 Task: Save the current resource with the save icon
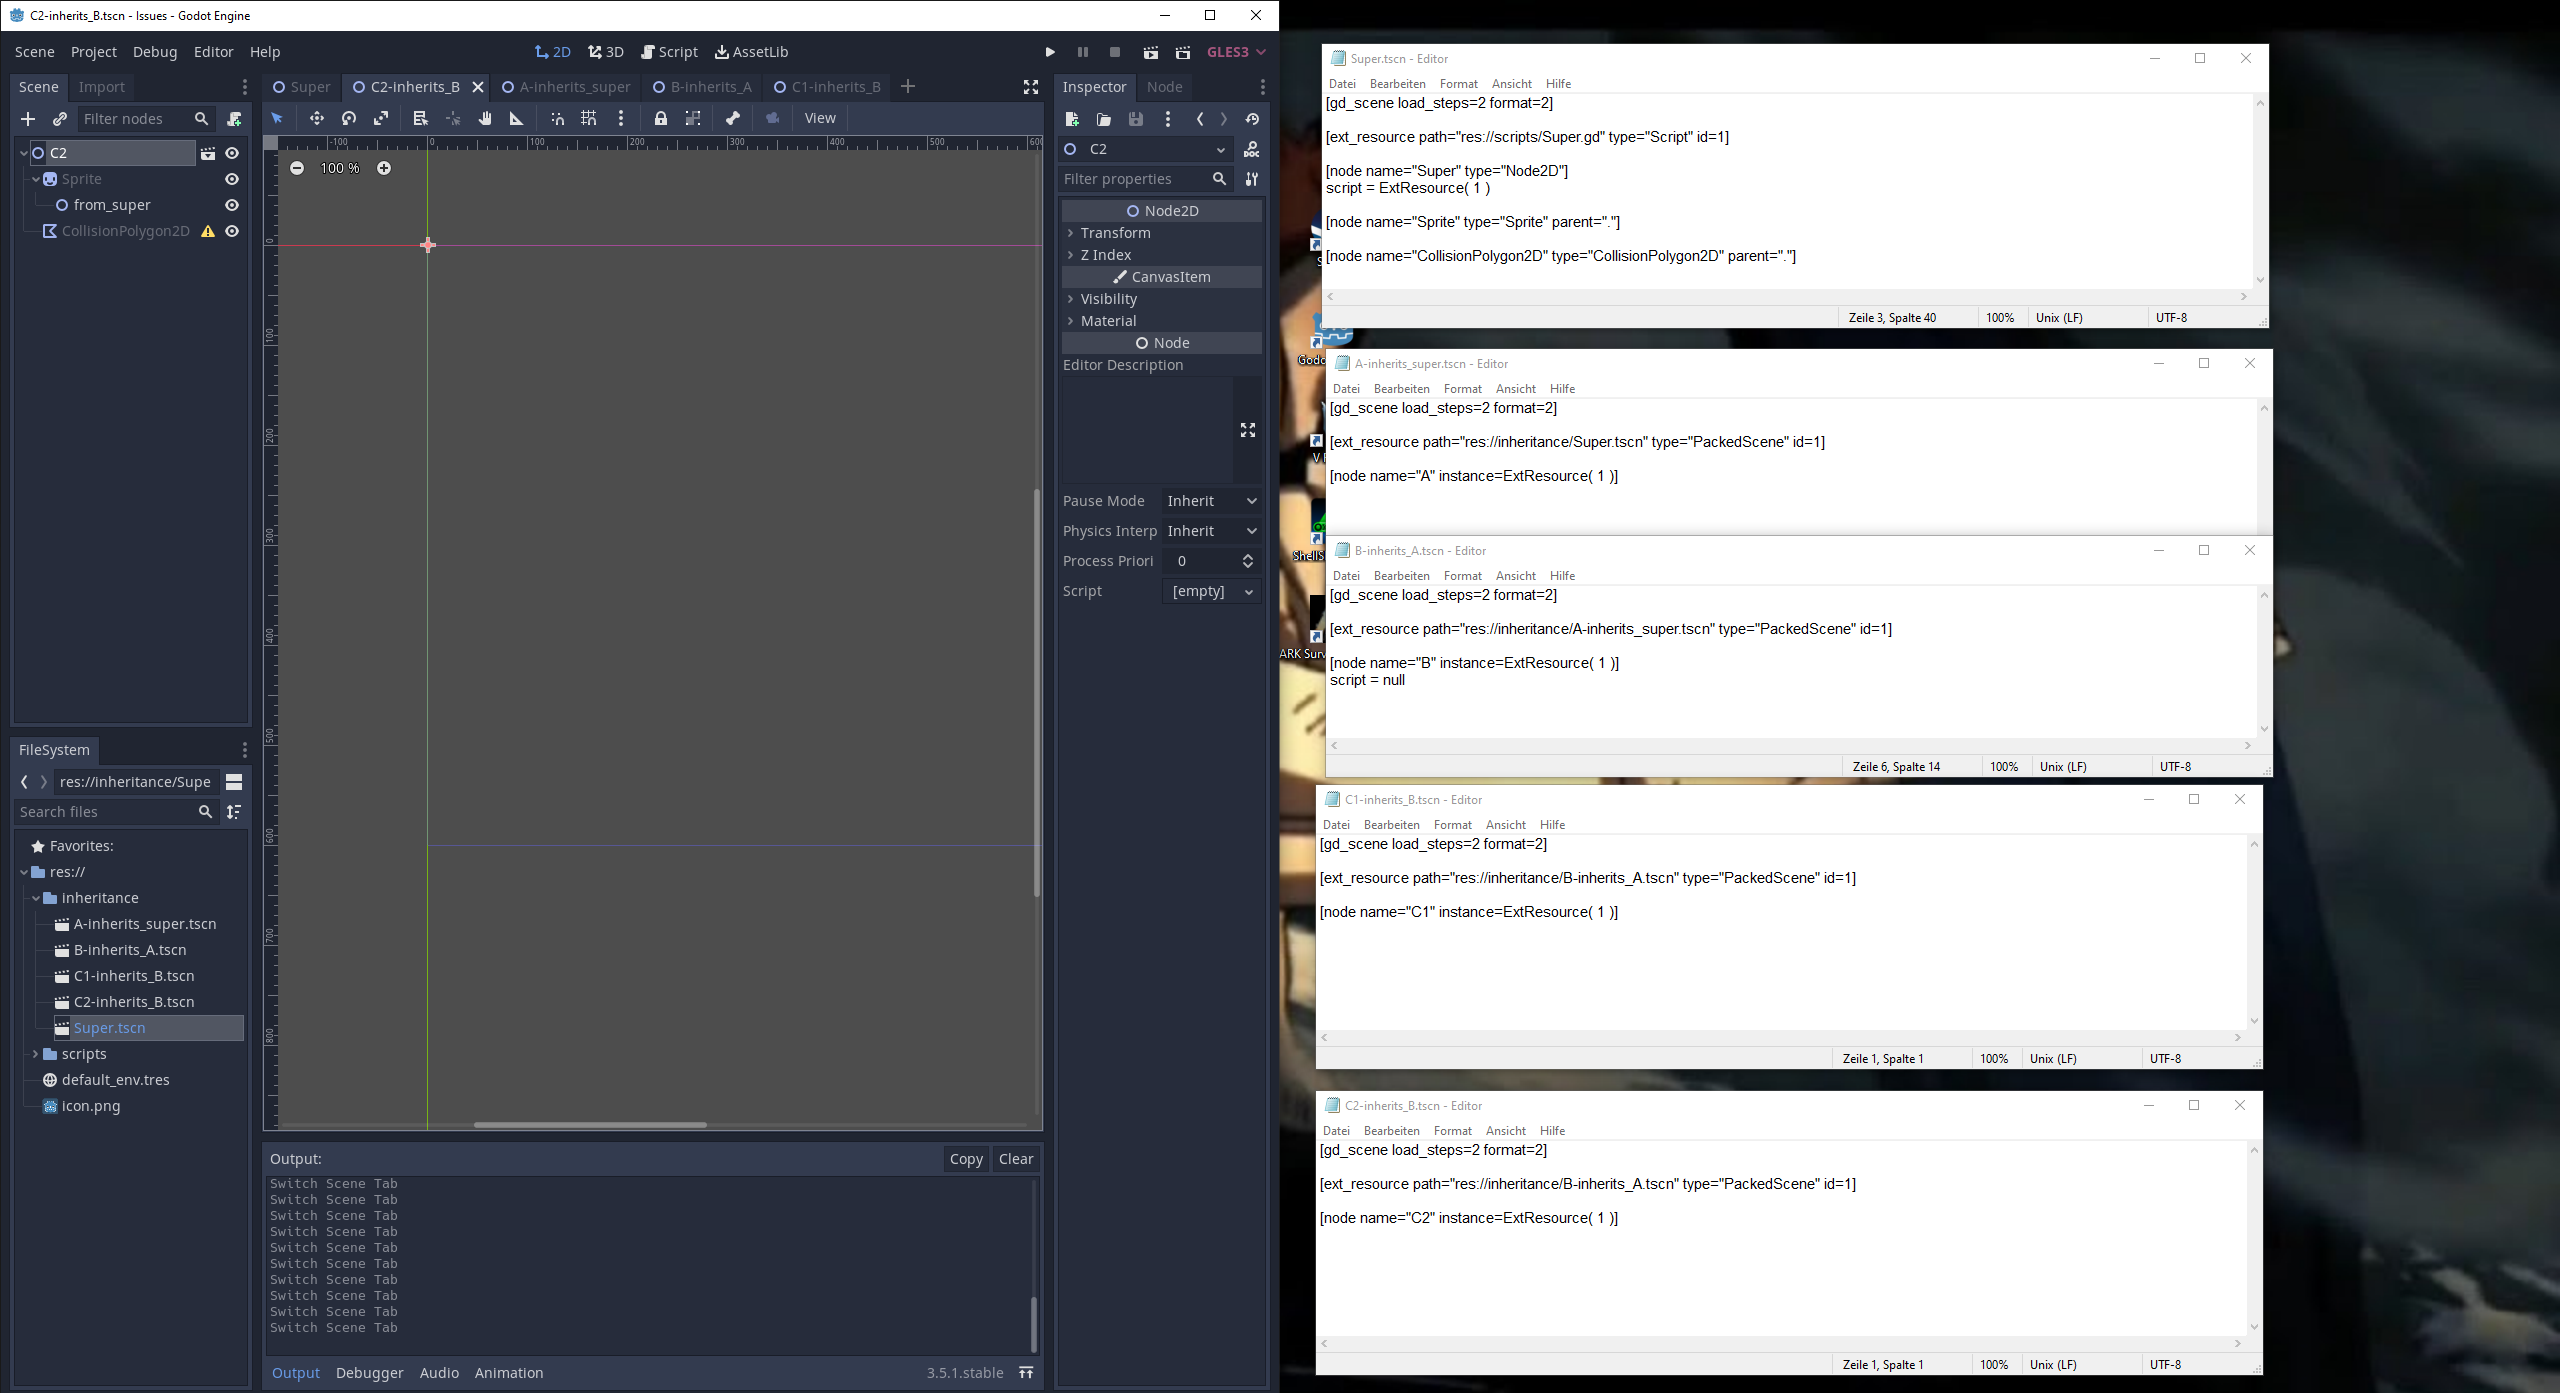[1135, 119]
